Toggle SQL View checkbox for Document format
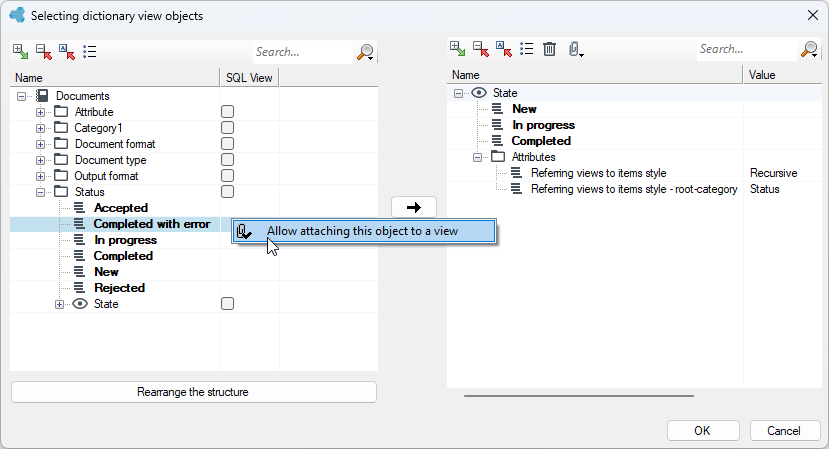Image resolution: width=829 pixels, height=449 pixels. (227, 144)
